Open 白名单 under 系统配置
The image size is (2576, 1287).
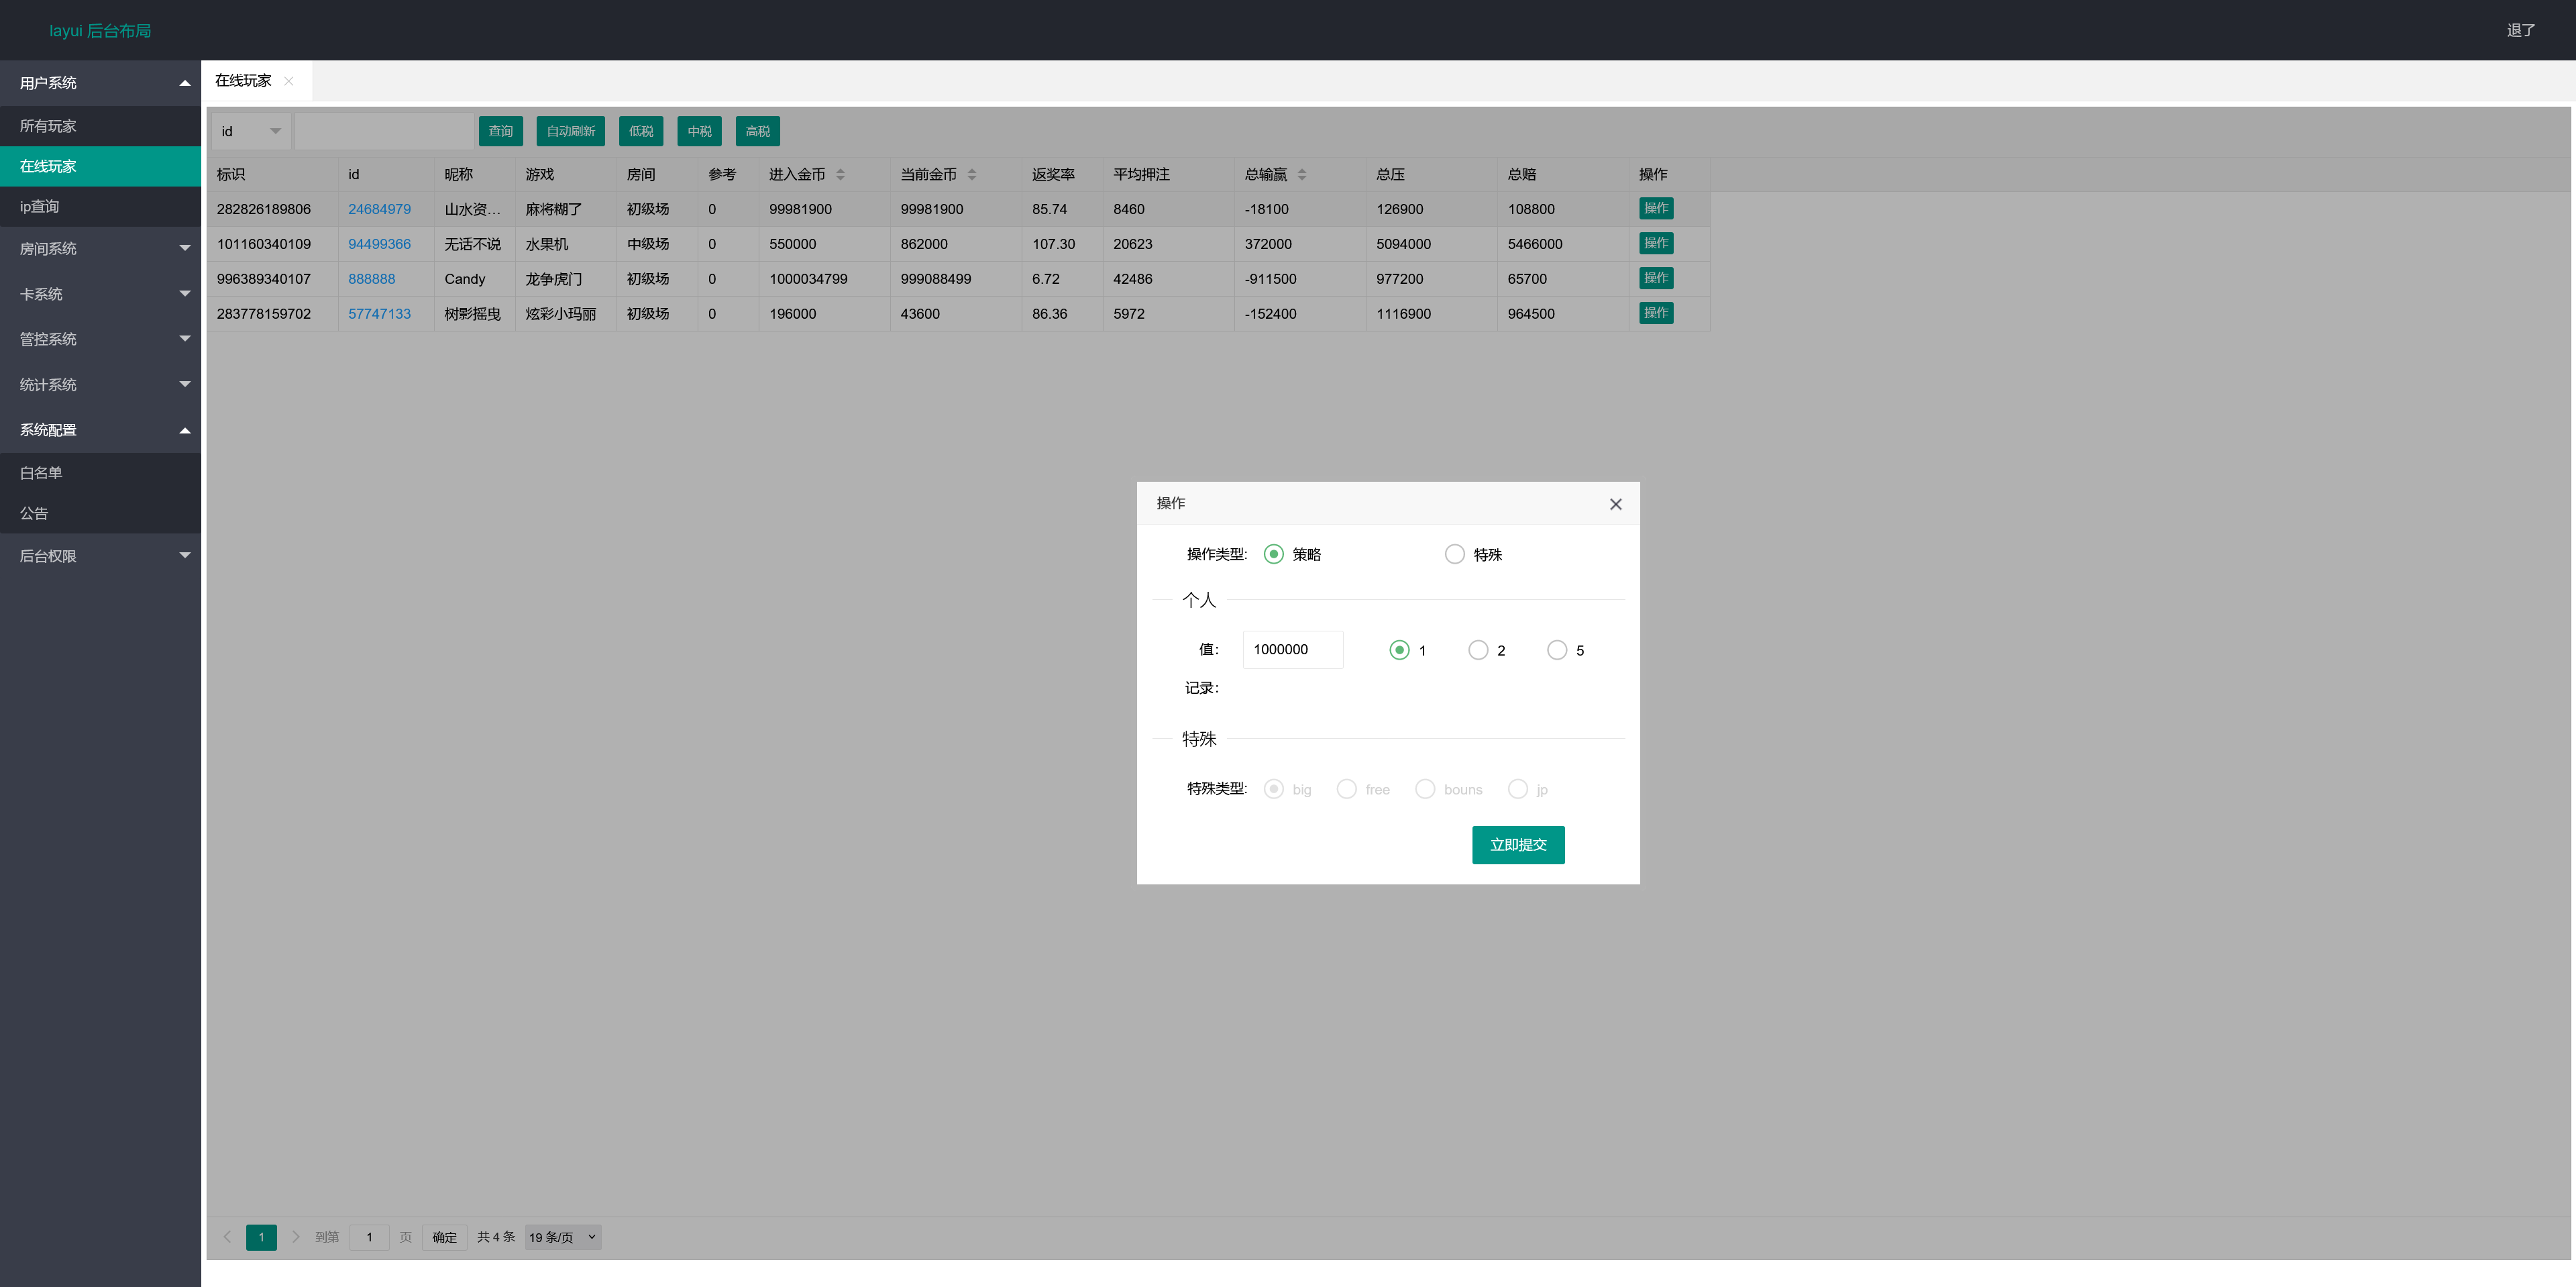[41, 472]
